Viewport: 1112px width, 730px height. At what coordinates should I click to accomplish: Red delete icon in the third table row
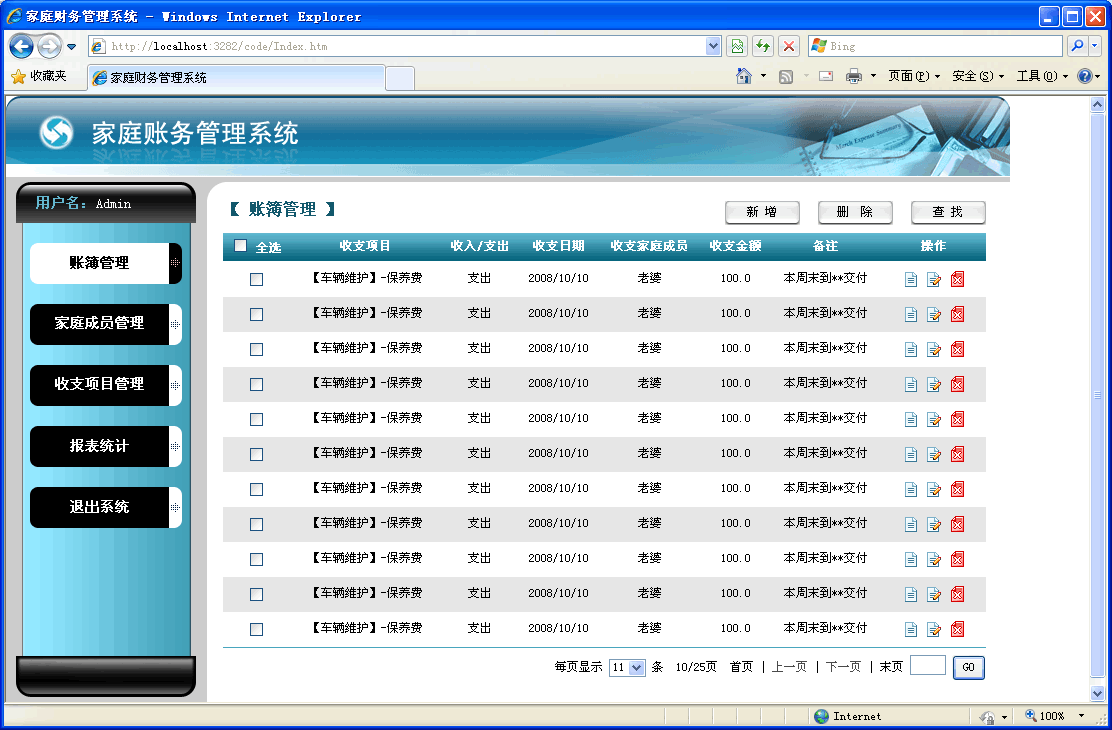coord(957,349)
